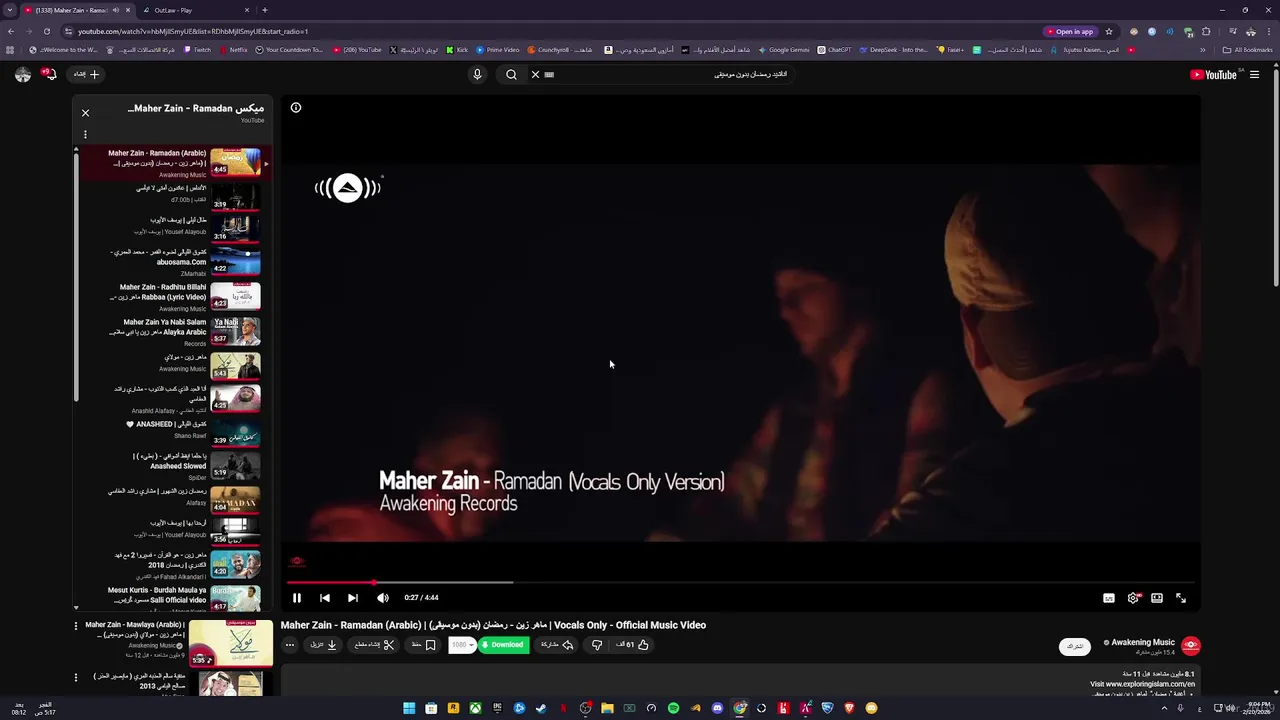Start voice search with microphone
Image resolution: width=1280 pixels, height=720 pixels.
tap(477, 74)
